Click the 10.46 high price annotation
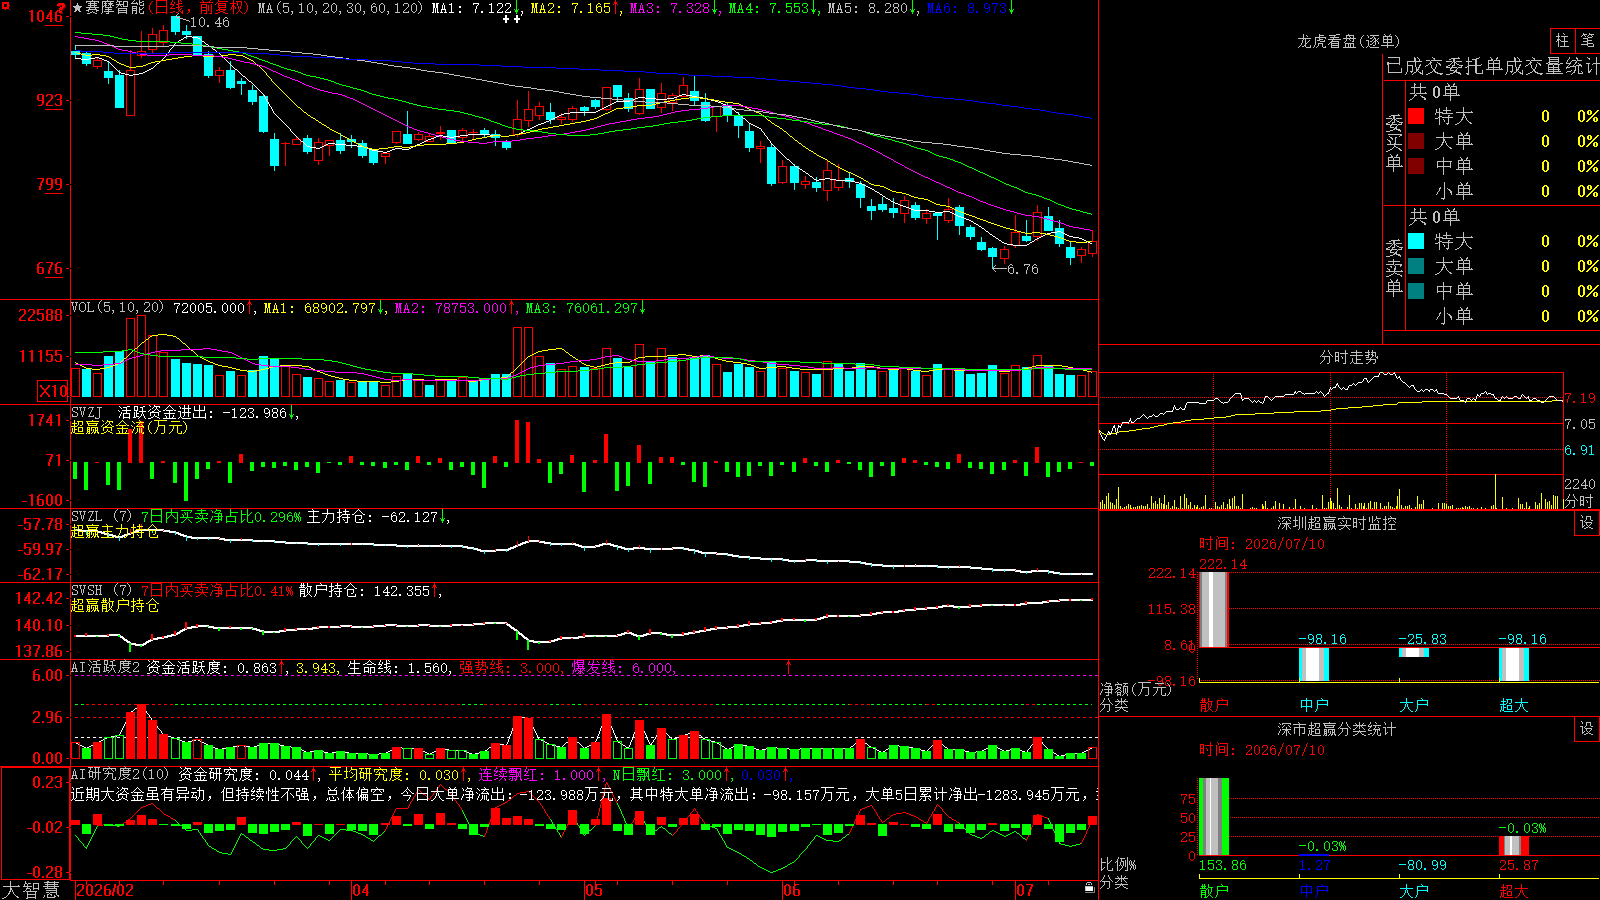Viewport: 1600px width, 900px height. pyautogui.click(x=209, y=22)
